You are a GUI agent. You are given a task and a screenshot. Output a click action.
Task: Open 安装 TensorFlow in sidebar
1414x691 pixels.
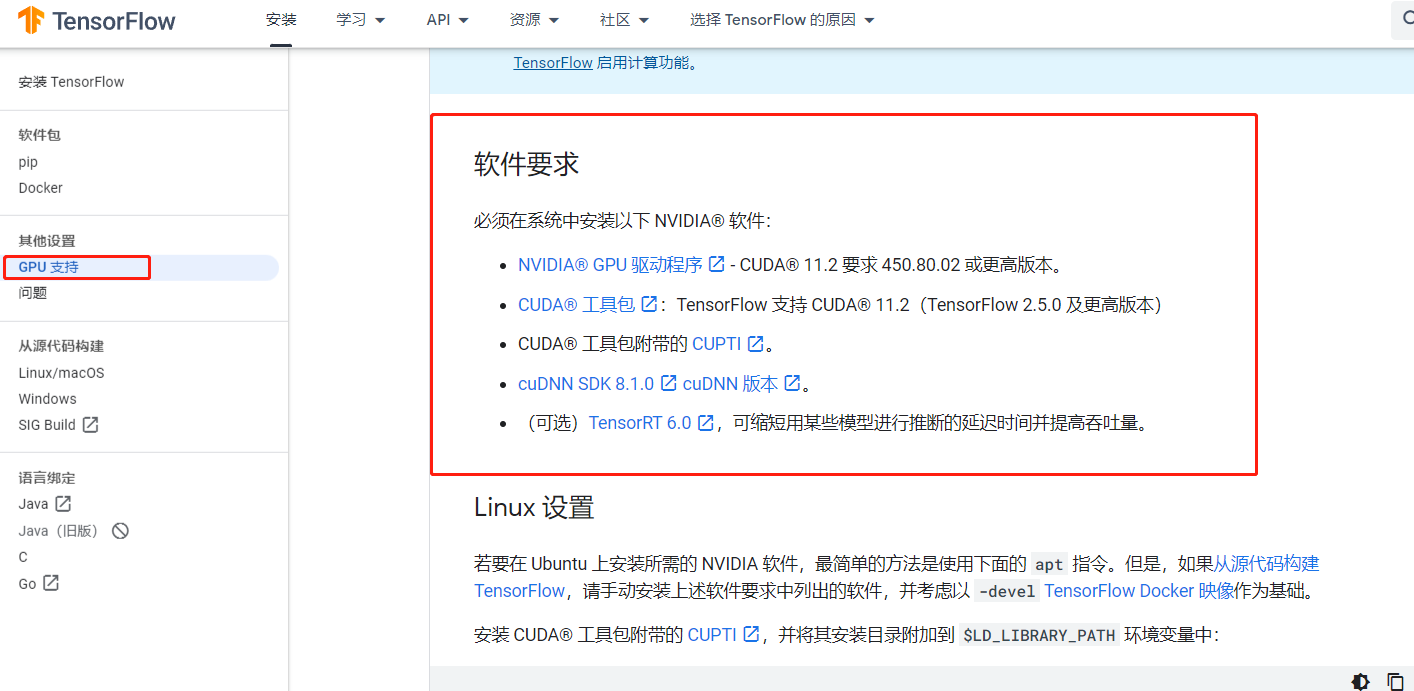click(71, 82)
